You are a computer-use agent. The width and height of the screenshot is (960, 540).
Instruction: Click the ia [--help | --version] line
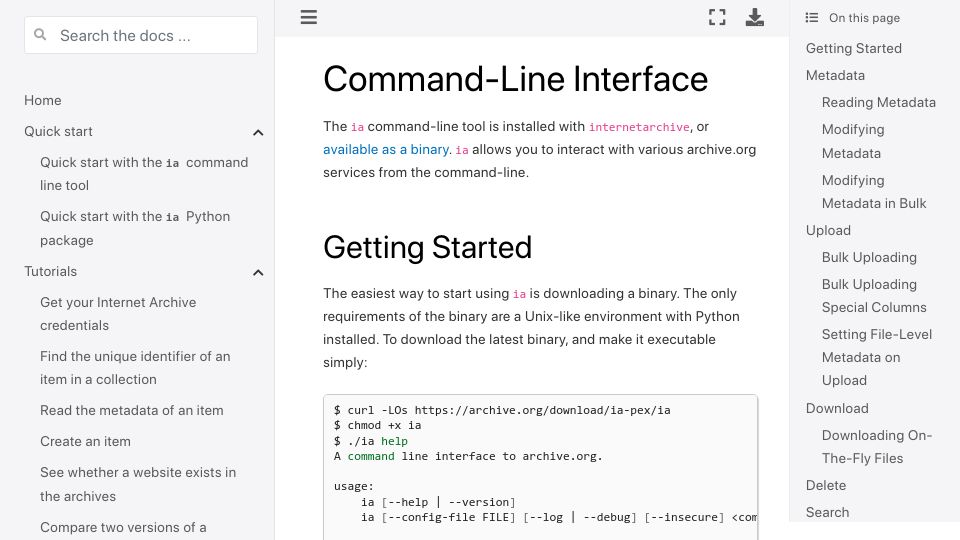pyautogui.click(x=438, y=502)
